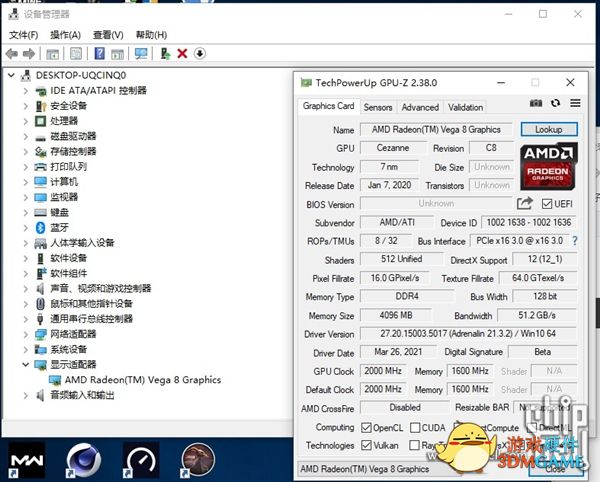This screenshot has height=482, width=600.
Task: Click the Show/Hide console tree toolbar icon
Action: point(52,54)
